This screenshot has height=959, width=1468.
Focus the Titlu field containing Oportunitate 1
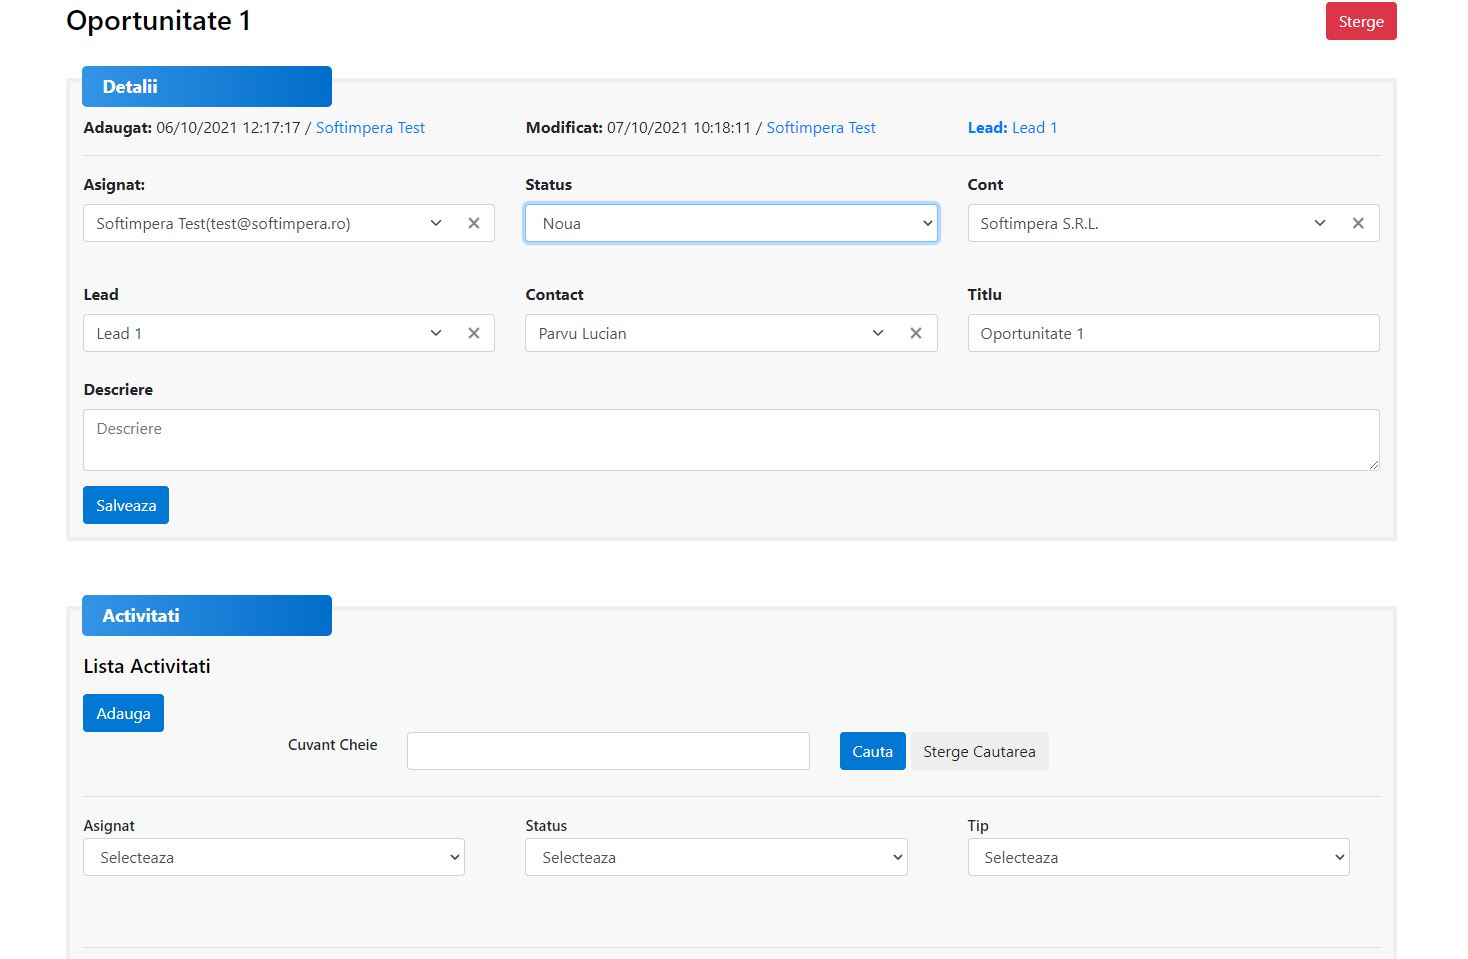(x=1173, y=333)
